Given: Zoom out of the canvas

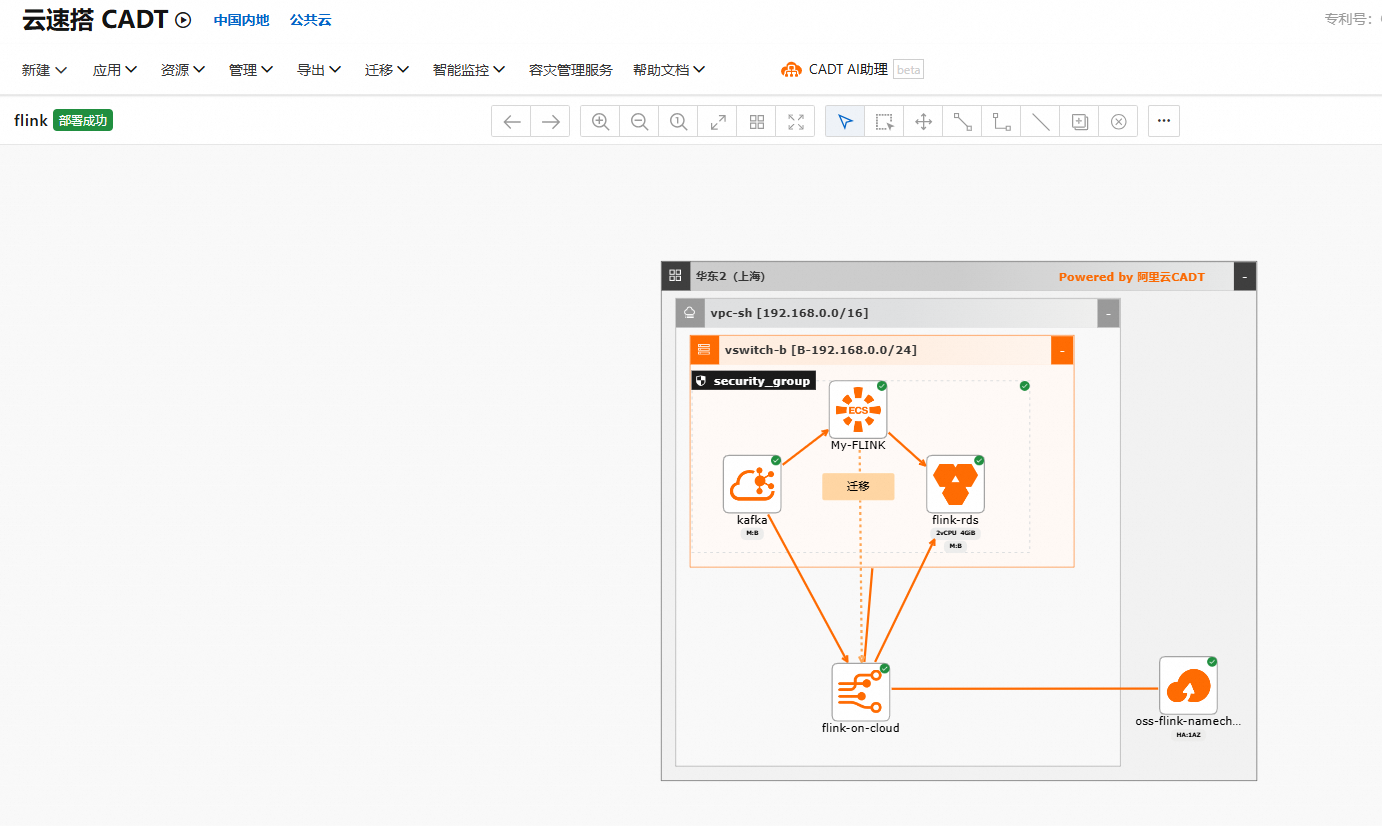Looking at the screenshot, I should 639,121.
